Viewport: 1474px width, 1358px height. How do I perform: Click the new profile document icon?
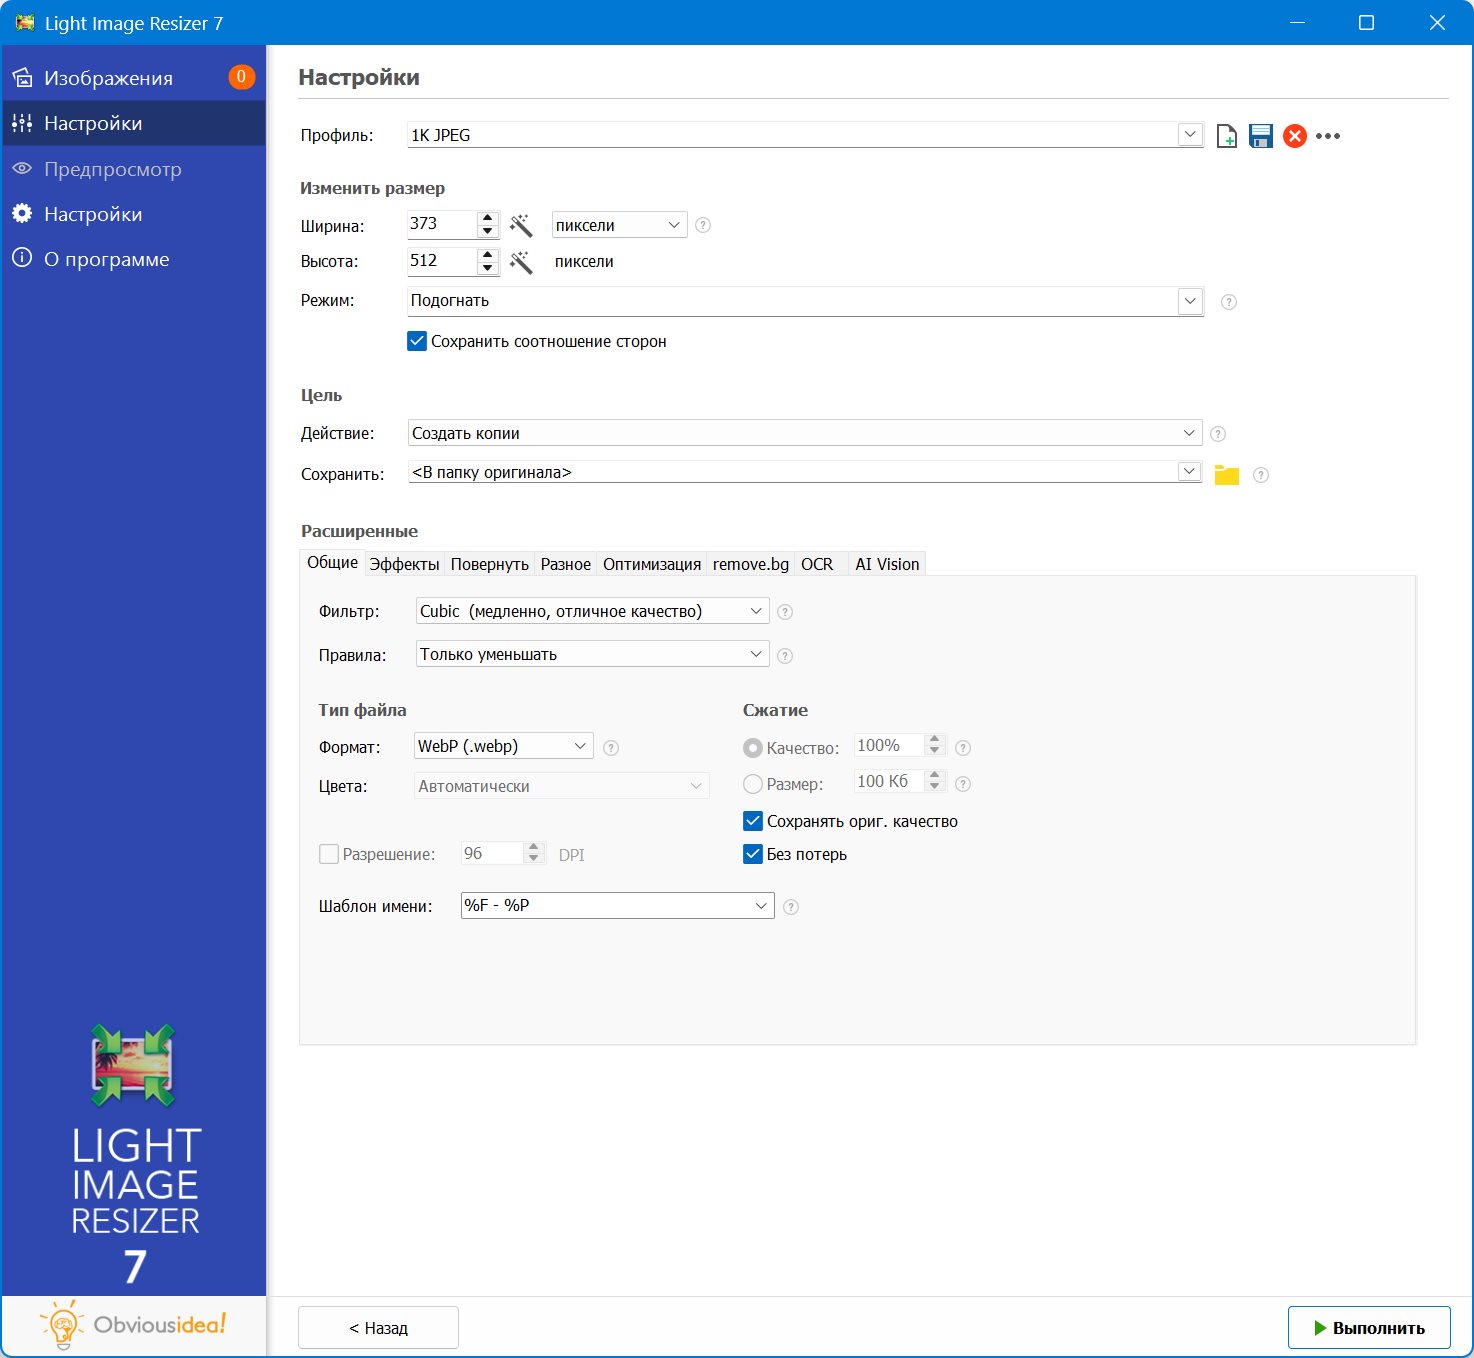point(1226,136)
